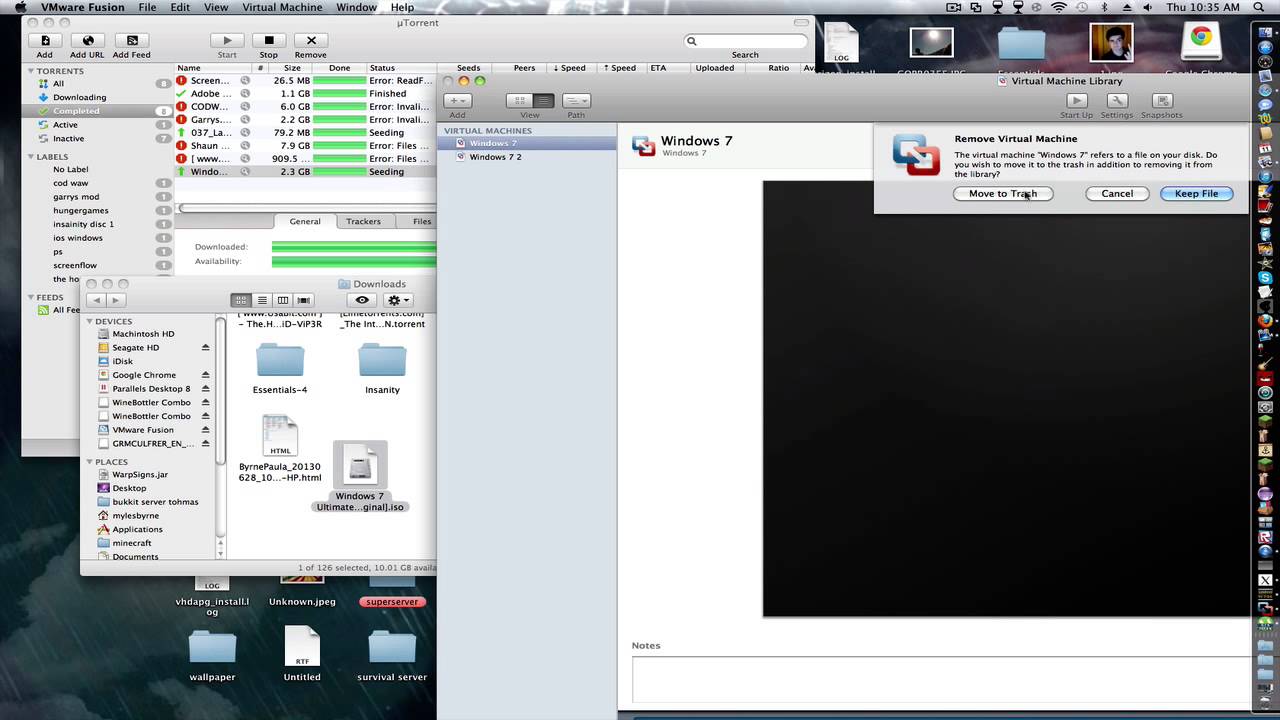Select the Windows 7 Ultimate iso file

tap(360, 477)
